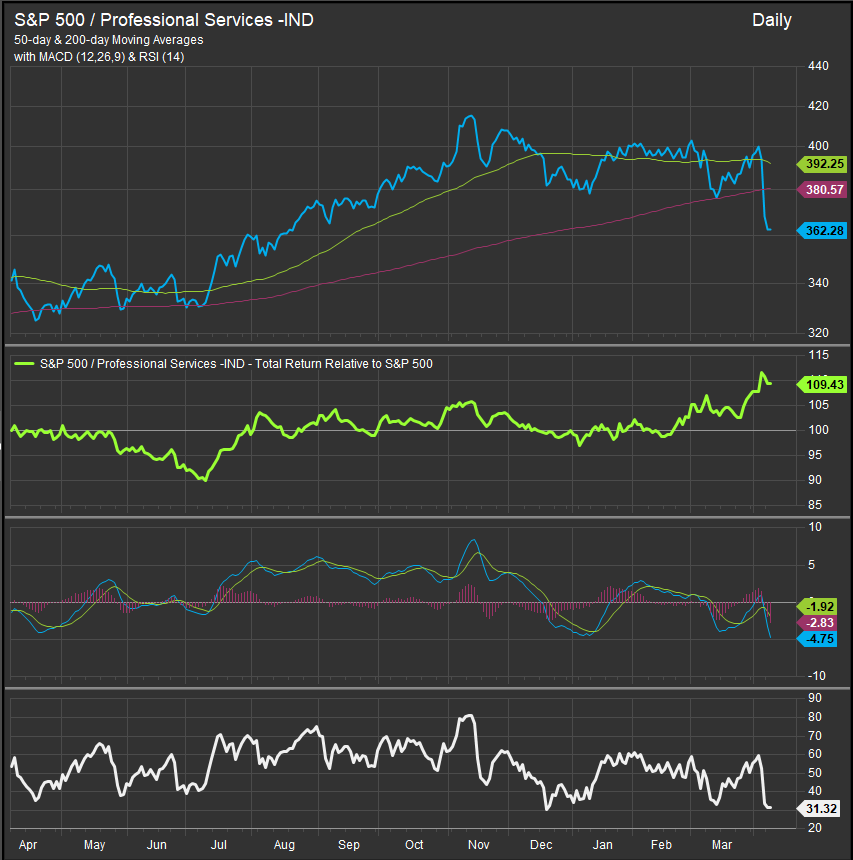Click the 440 price axis label
This screenshot has width=853, height=860.
coord(818,66)
